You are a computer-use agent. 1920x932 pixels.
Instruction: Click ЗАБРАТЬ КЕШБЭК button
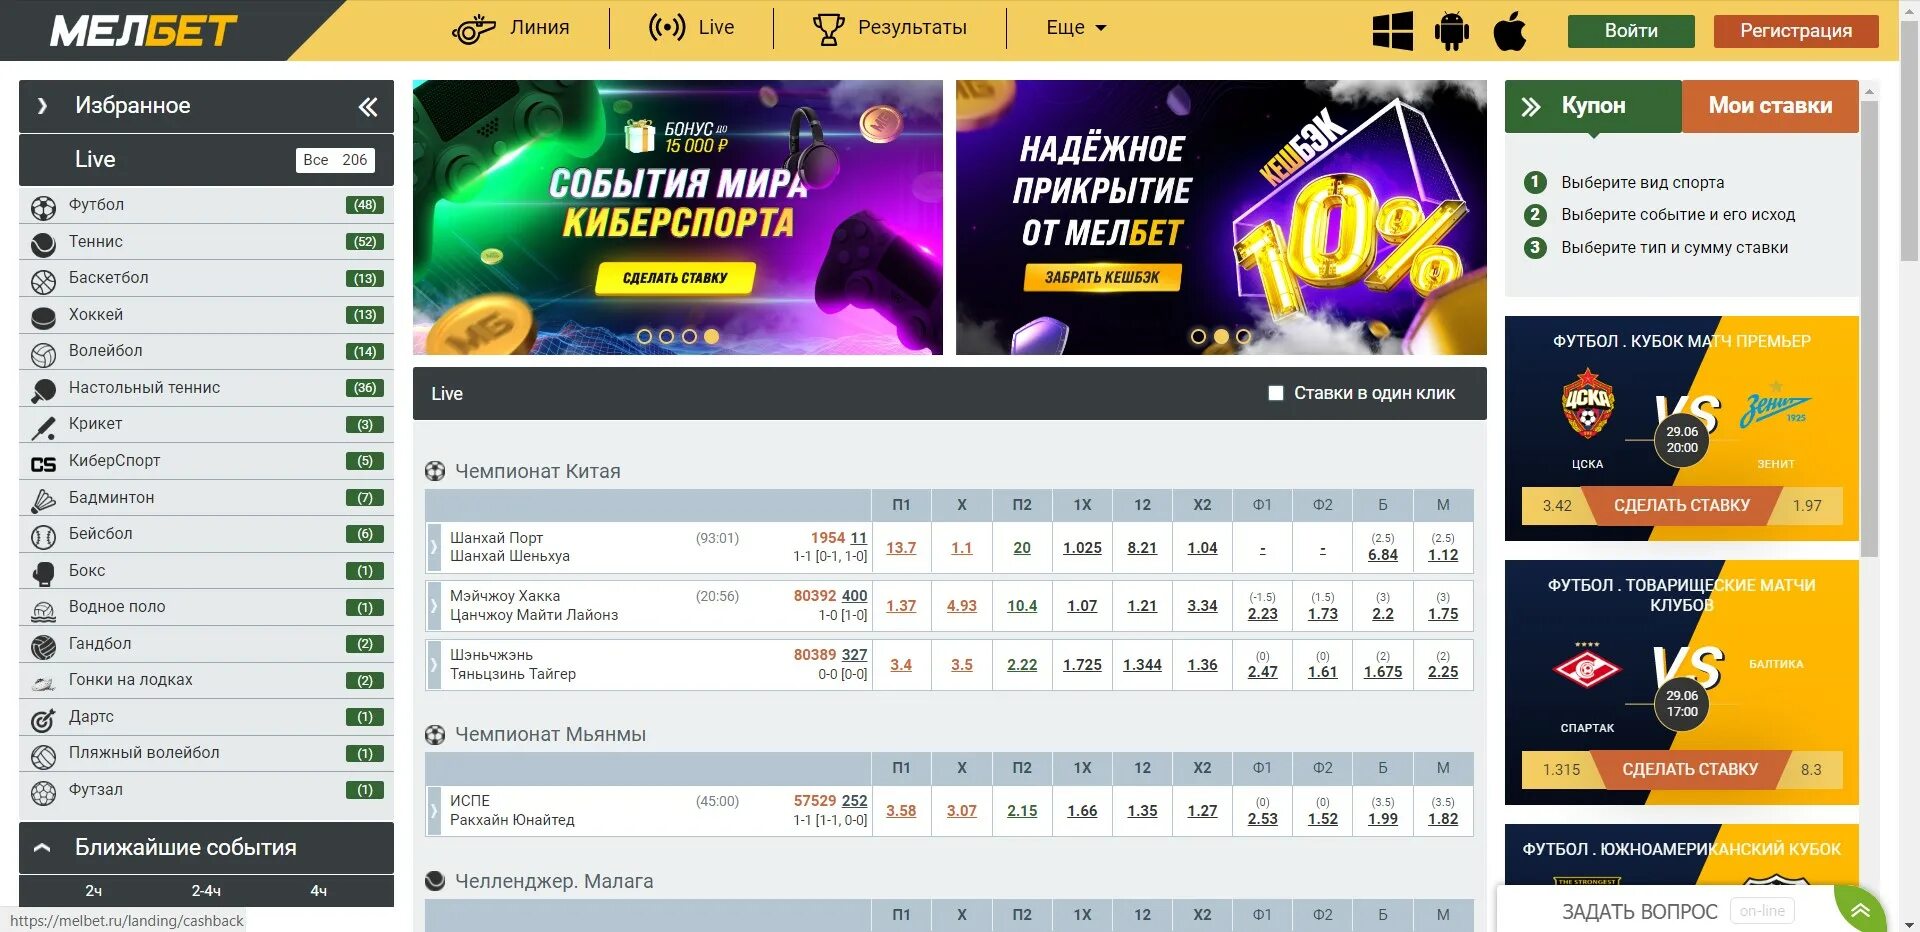[x=1102, y=277]
